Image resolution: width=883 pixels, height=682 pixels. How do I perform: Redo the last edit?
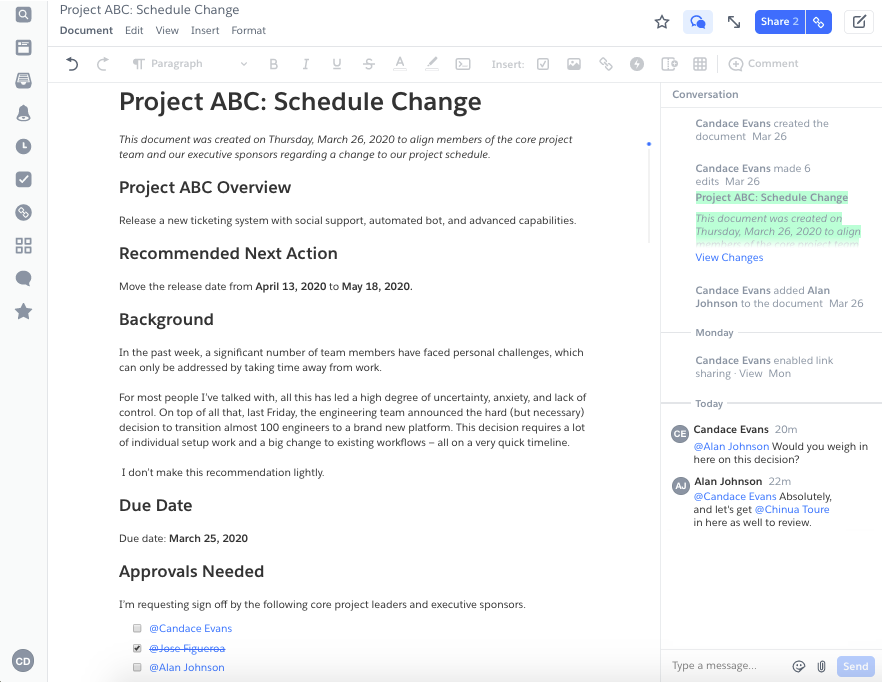coord(102,64)
